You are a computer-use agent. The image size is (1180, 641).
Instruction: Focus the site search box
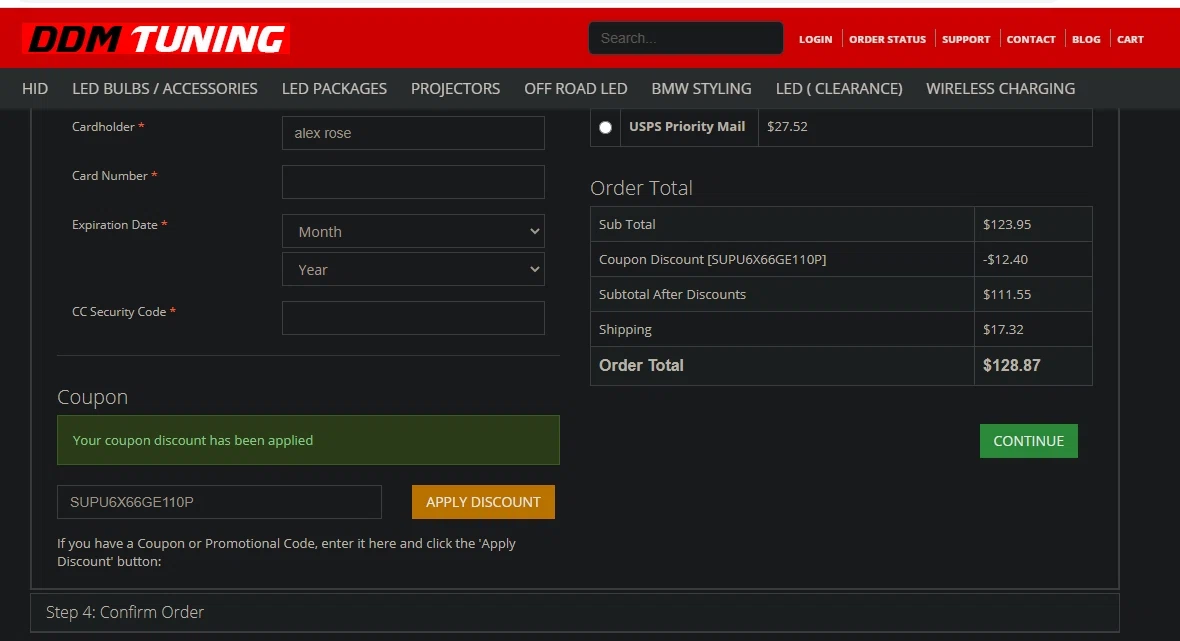686,38
